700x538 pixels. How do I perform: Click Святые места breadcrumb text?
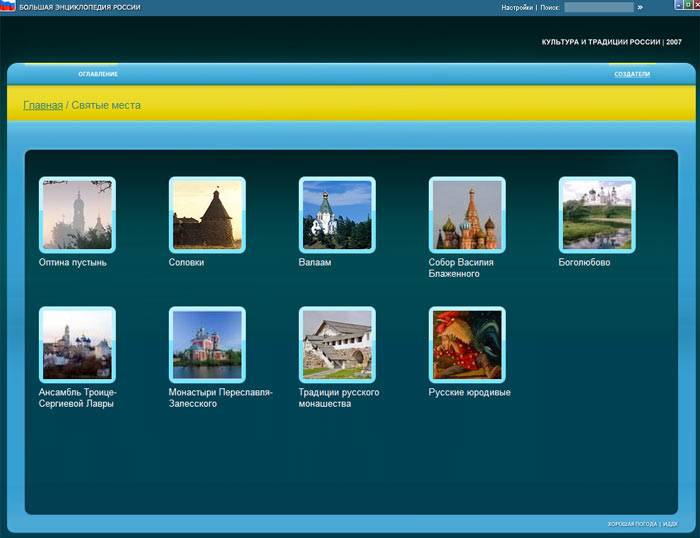coord(106,105)
